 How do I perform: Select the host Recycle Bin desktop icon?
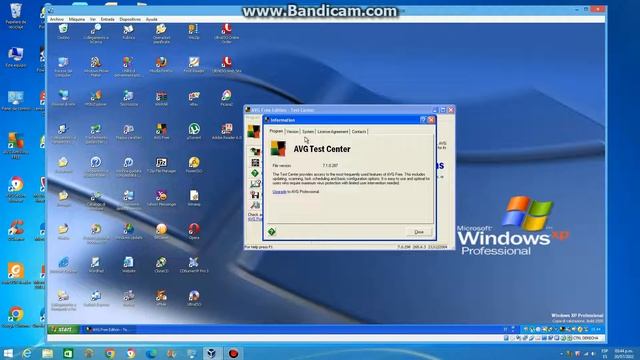(16, 16)
